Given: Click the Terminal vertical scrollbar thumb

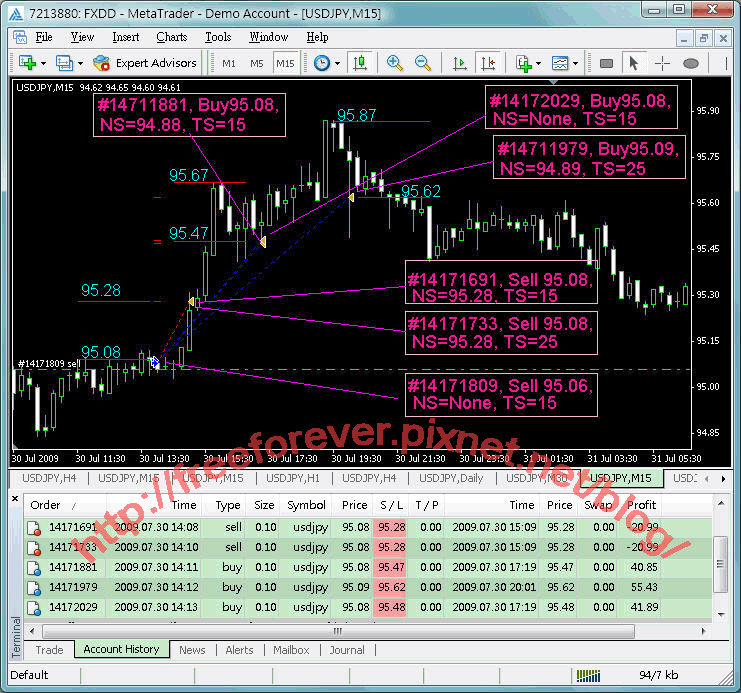Looking at the screenshot, I should [720, 563].
